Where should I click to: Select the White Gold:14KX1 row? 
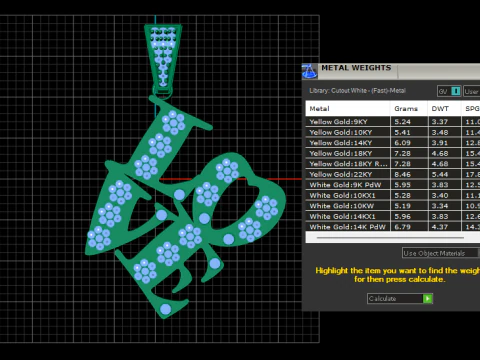393,216
